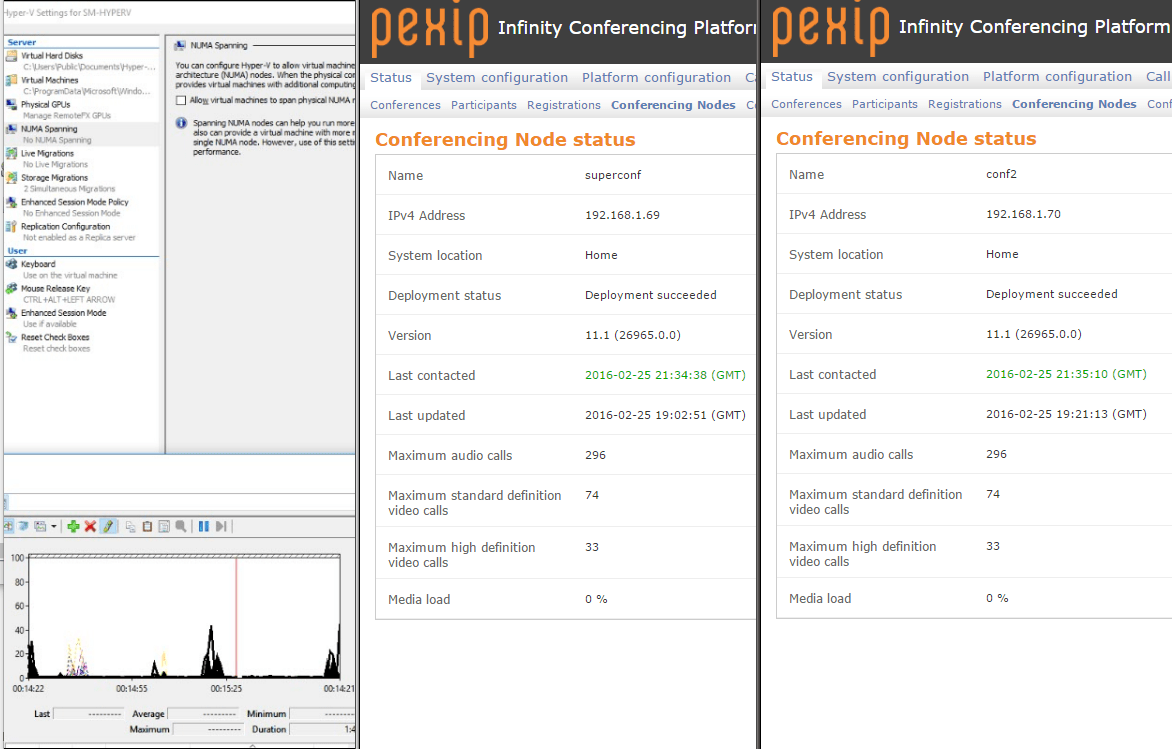Screen dimensions: 1172x749
Task: Select the Virtual Machines folder icon
Action: (x=11, y=80)
